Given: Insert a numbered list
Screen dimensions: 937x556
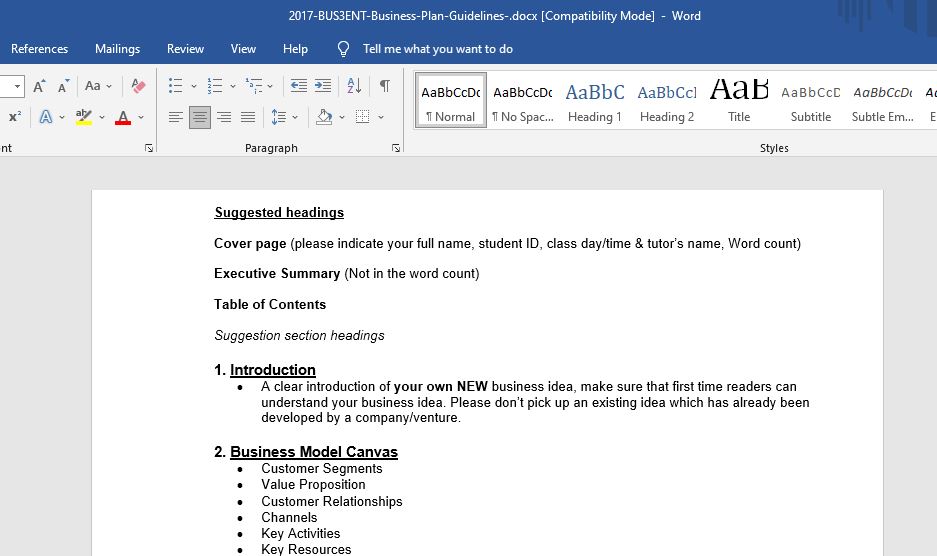Looking at the screenshot, I should pos(215,85).
